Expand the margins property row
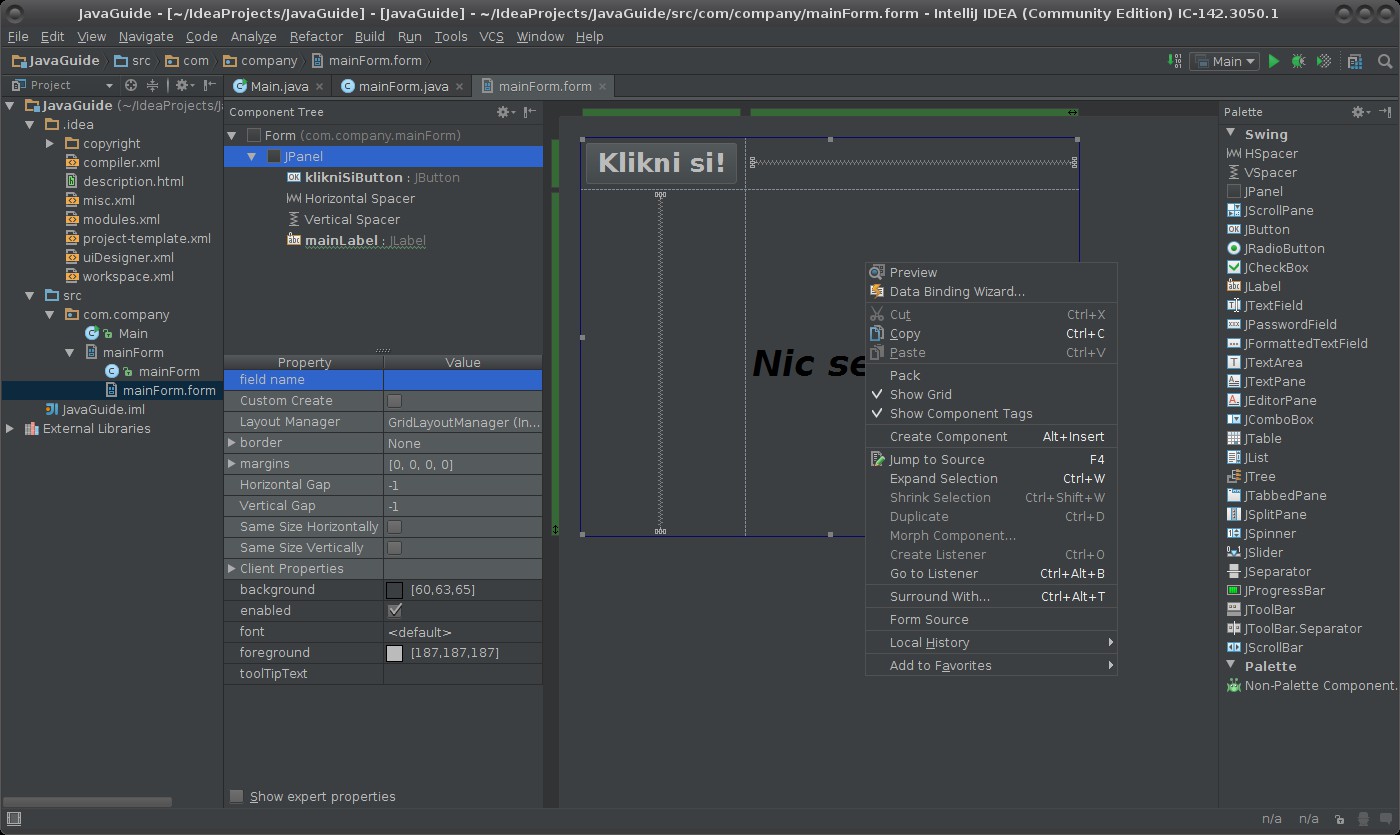 point(232,464)
